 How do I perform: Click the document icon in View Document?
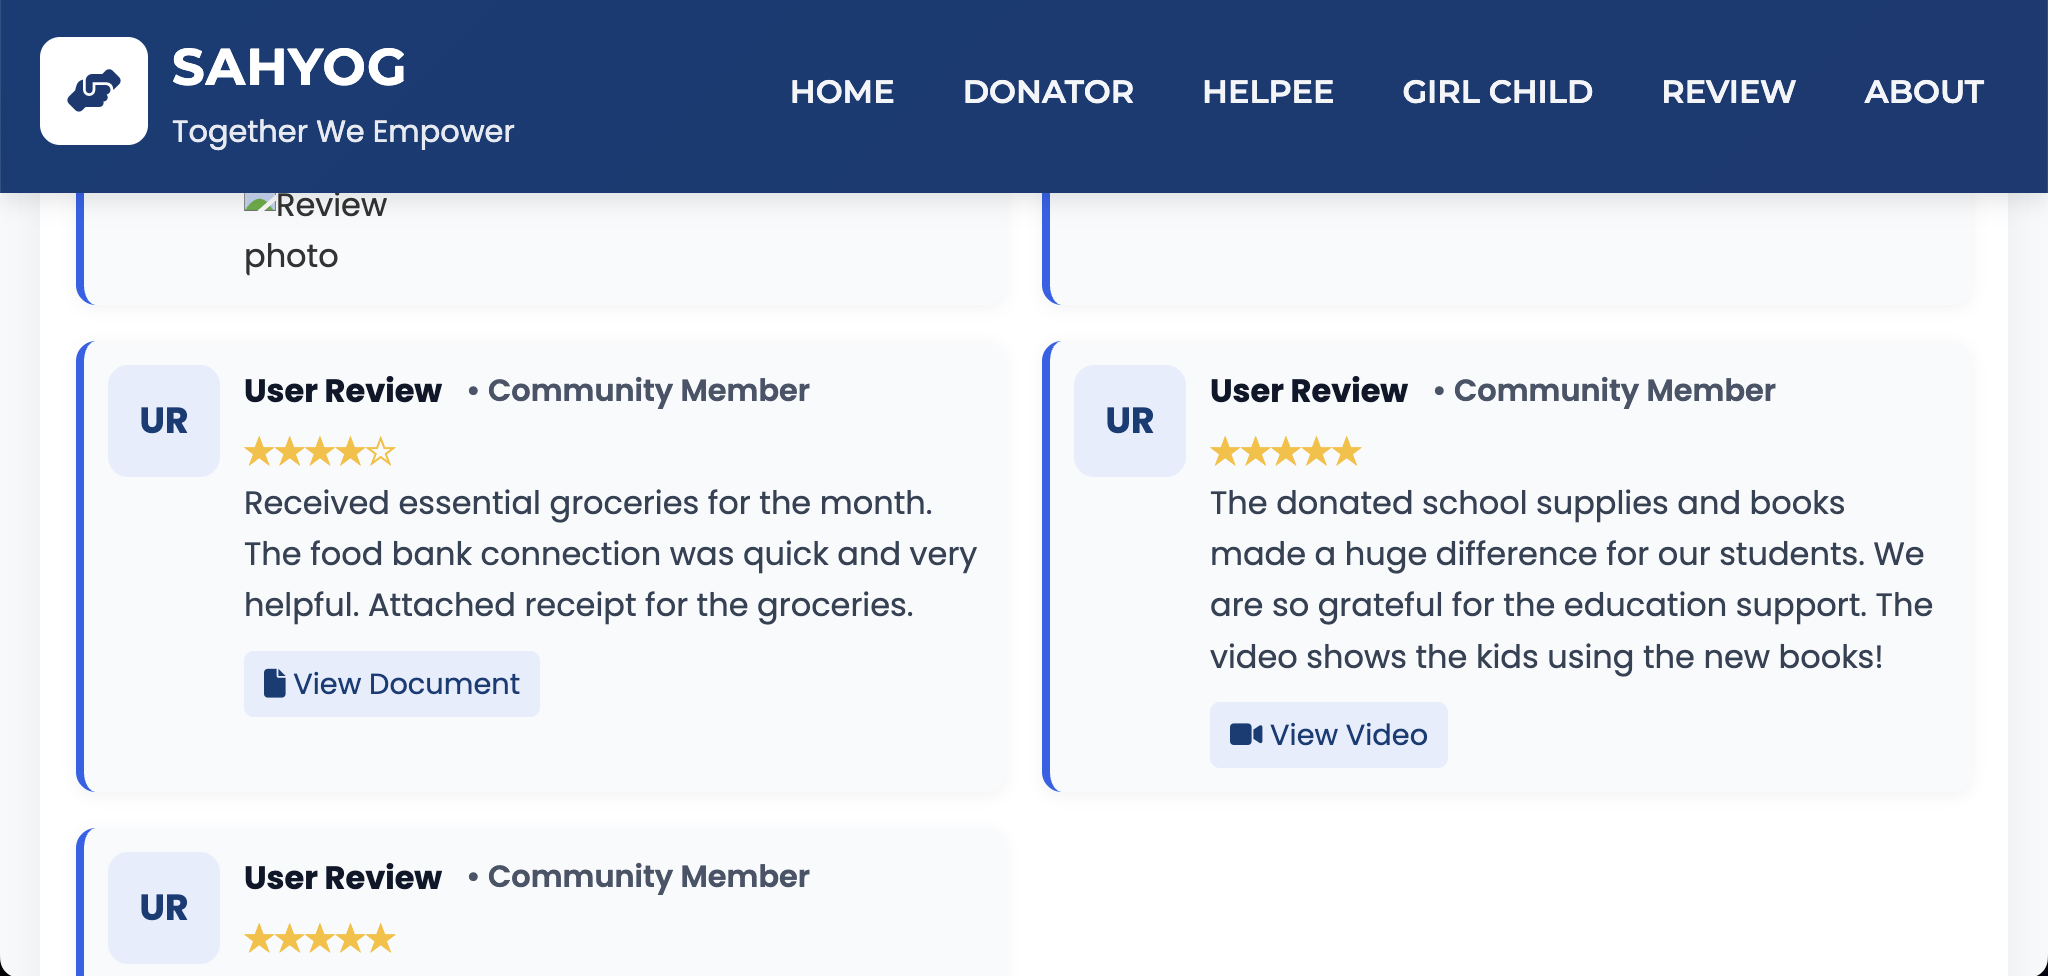[274, 683]
